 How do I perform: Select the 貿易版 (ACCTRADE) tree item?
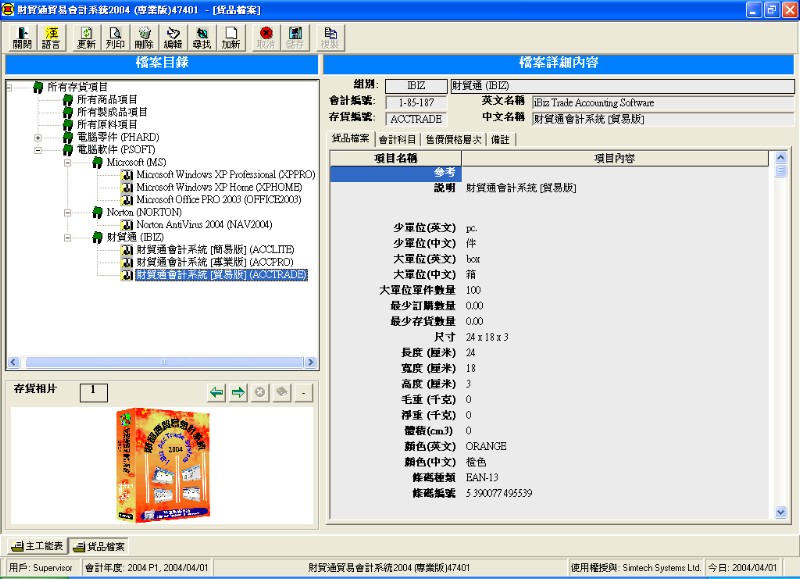click(221, 274)
